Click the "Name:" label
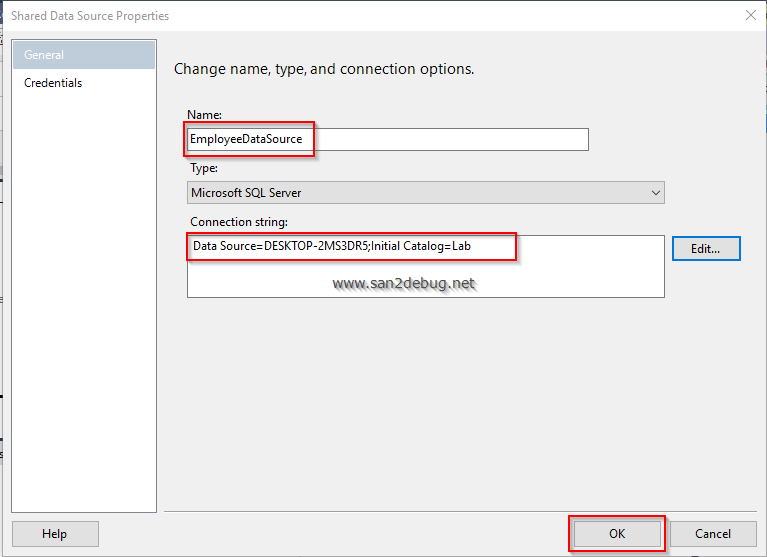Screen dimensions: 767x557 [x=205, y=115]
